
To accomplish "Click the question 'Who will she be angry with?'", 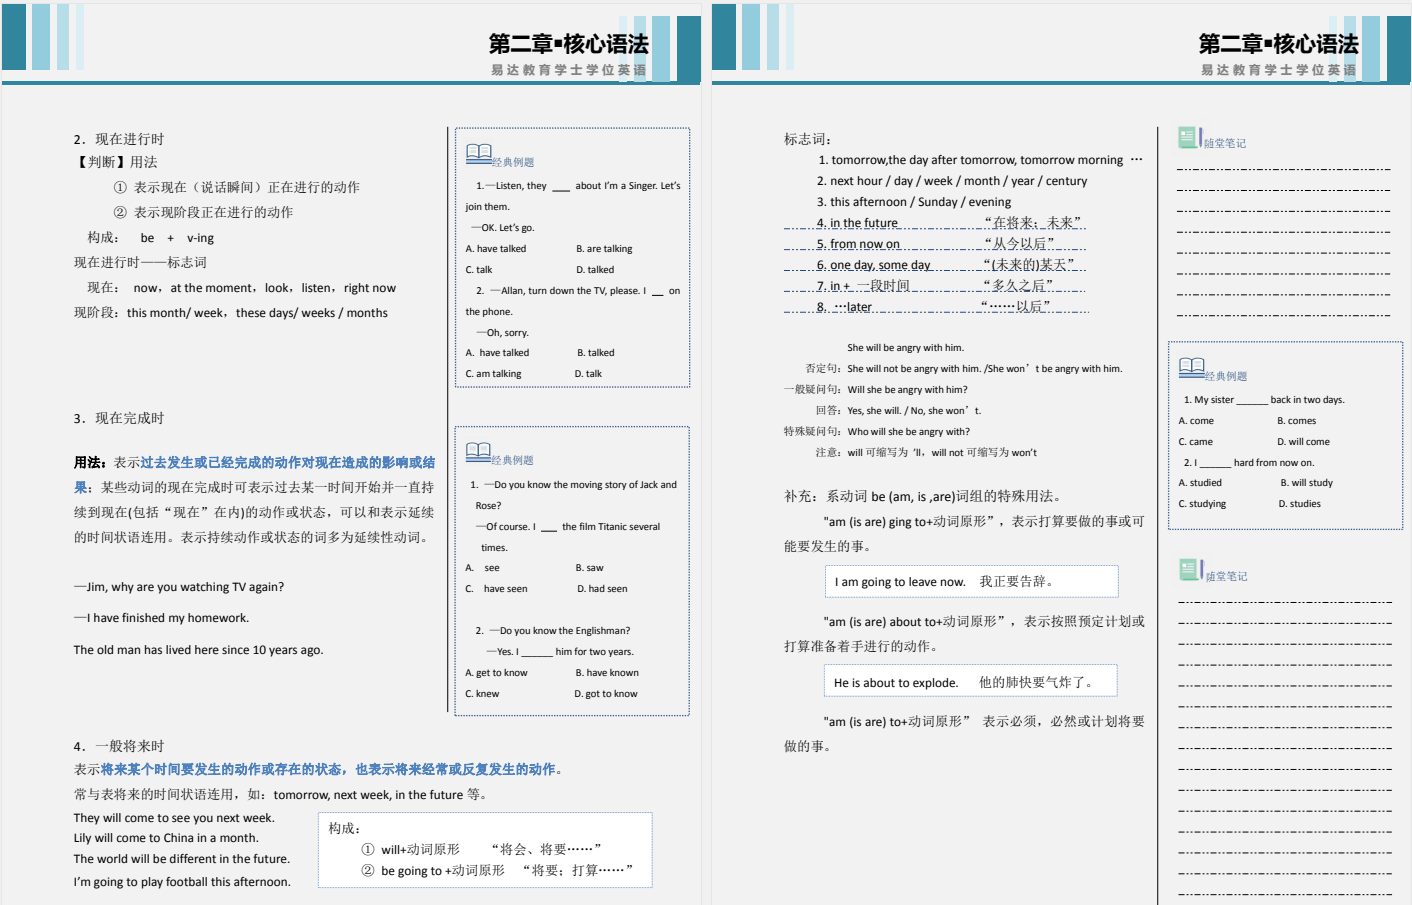I will 908,432.
